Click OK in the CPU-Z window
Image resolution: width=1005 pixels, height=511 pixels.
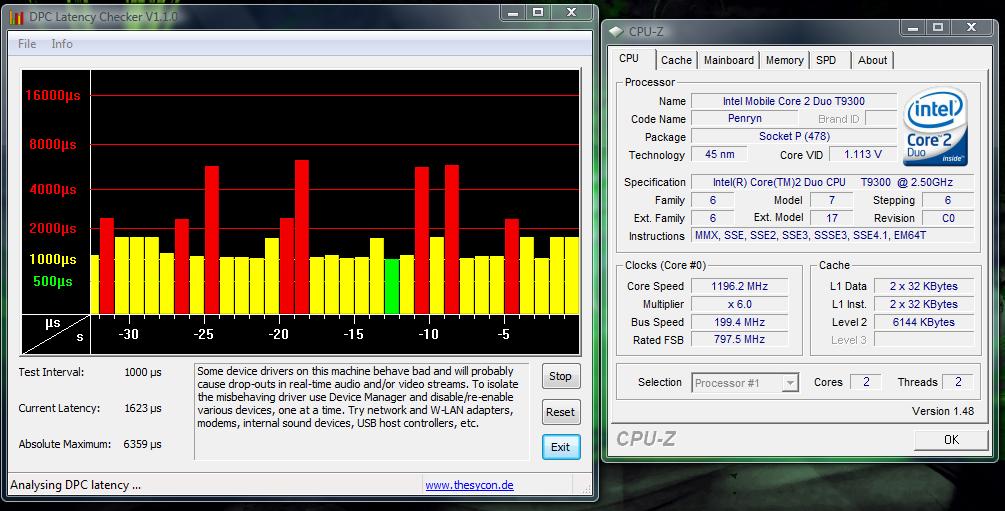coord(951,440)
